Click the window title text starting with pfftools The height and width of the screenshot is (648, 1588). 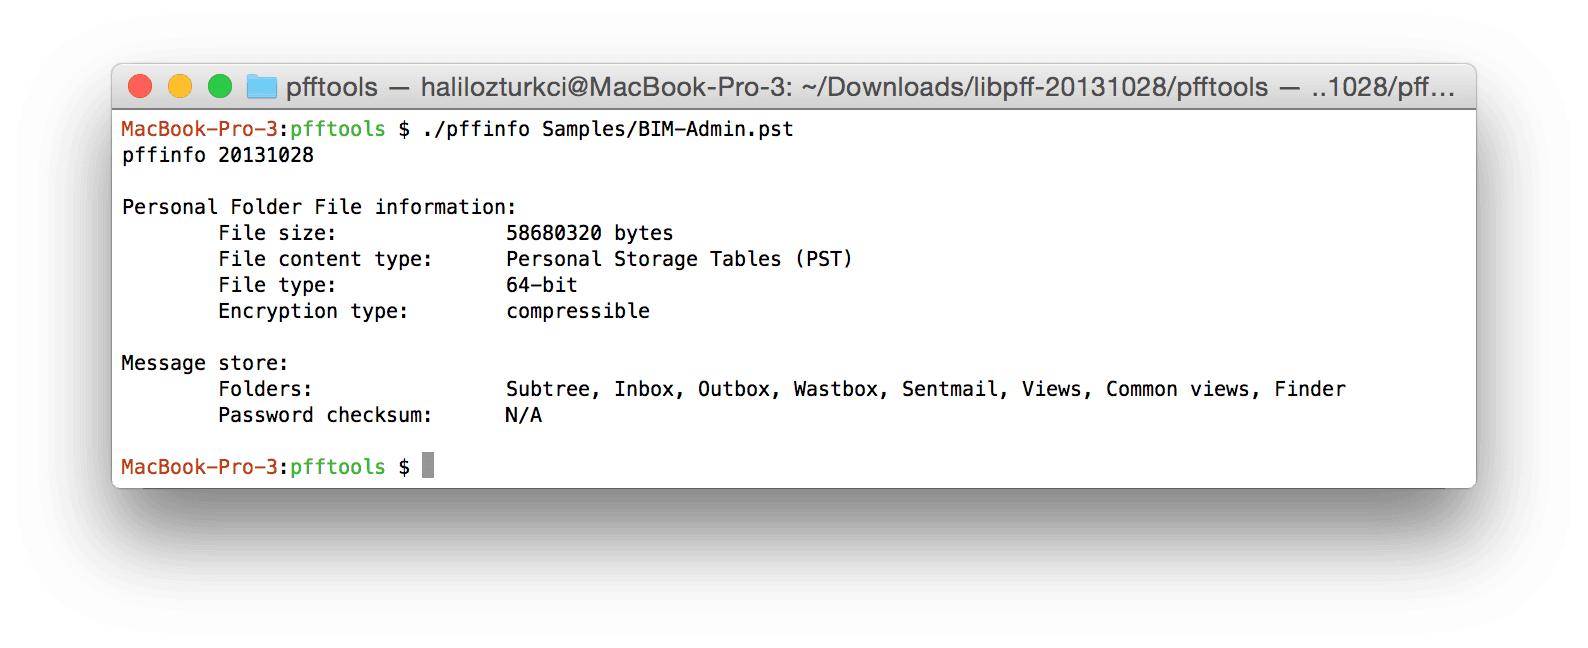pyautogui.click(x=868, y=87)
